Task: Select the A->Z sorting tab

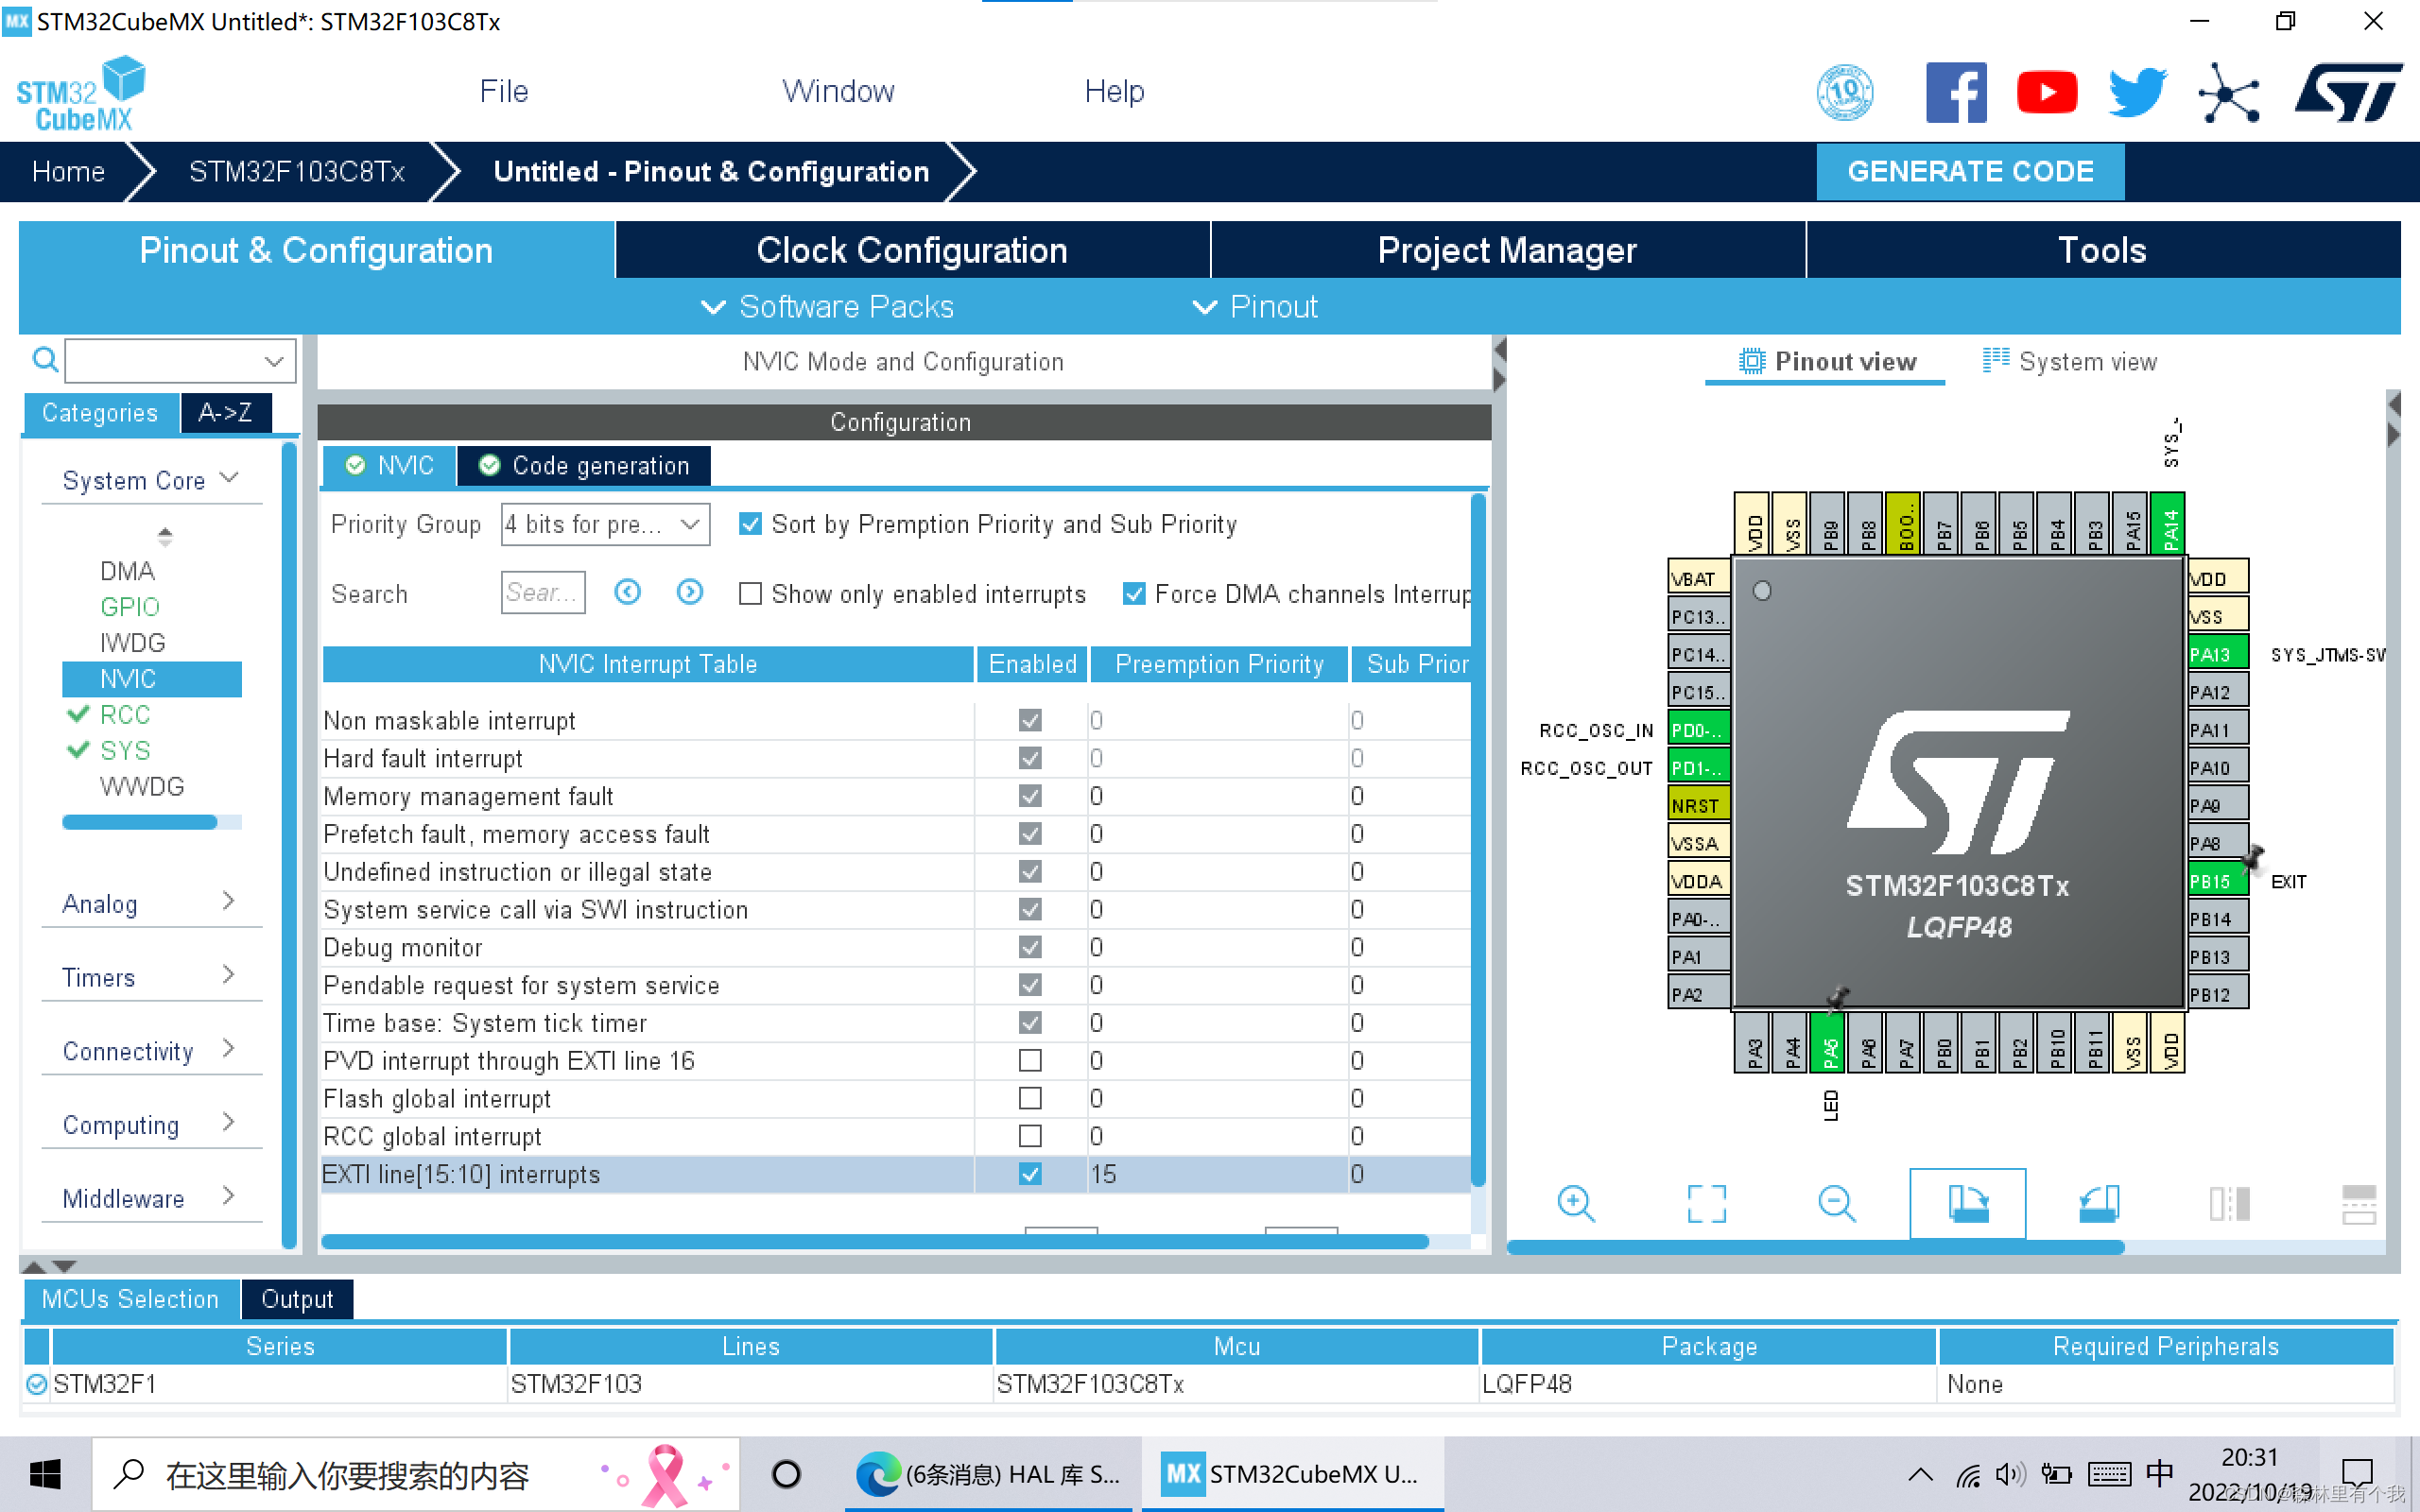Action: (x=226, y=412)
